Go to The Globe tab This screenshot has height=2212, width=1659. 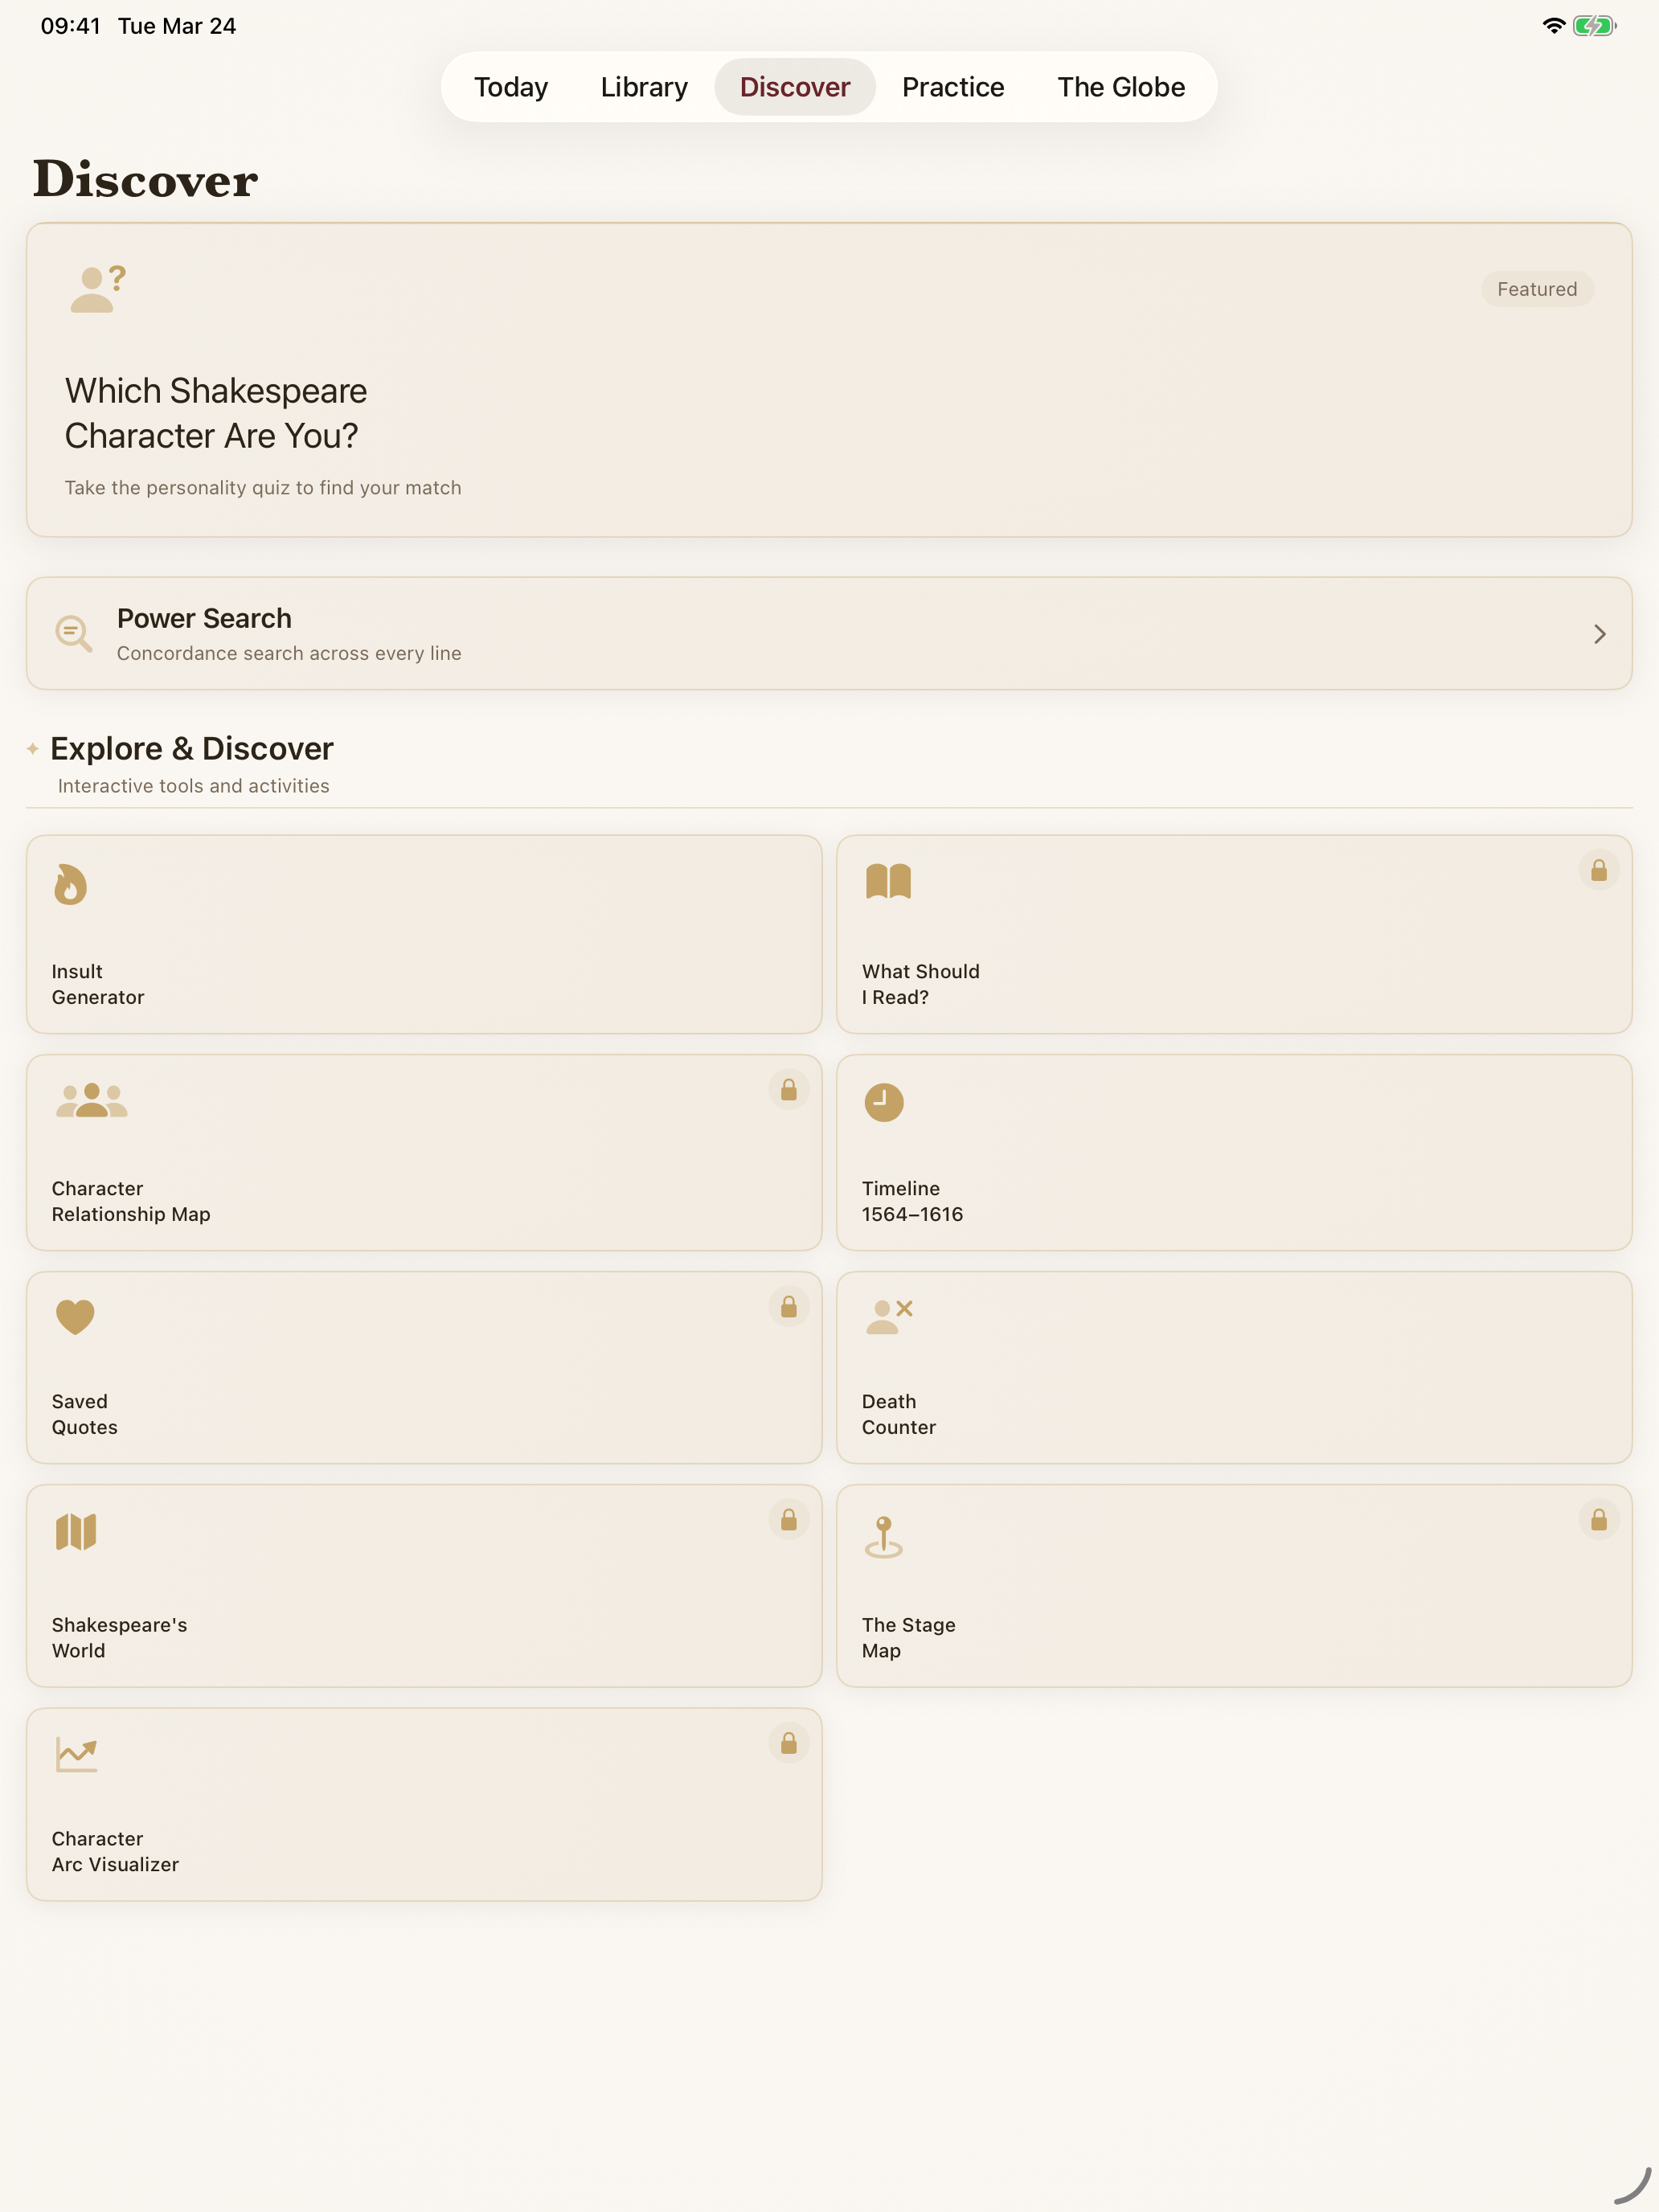(1121, 87)
